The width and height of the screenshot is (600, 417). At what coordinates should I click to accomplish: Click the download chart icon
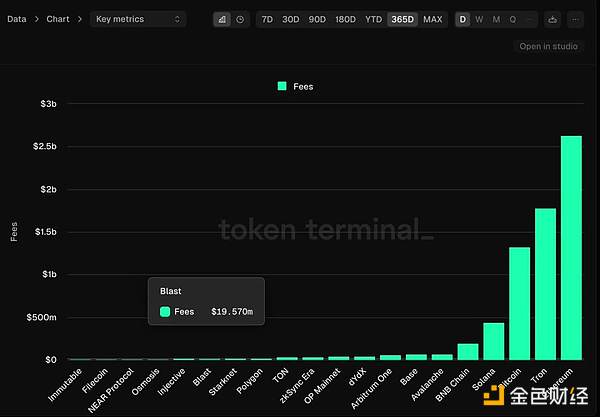(554, 19)
